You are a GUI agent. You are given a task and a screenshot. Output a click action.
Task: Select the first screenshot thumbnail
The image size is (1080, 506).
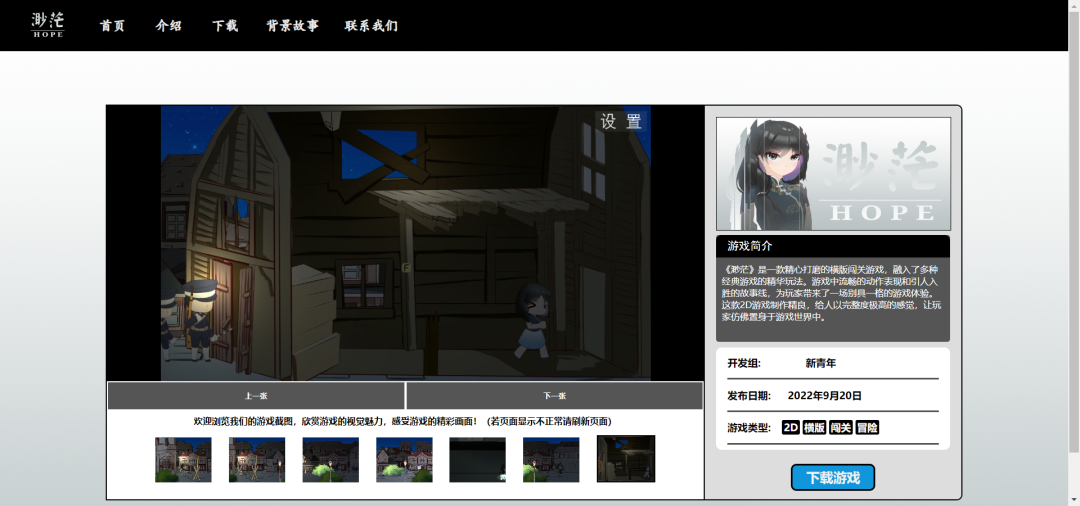183,460
